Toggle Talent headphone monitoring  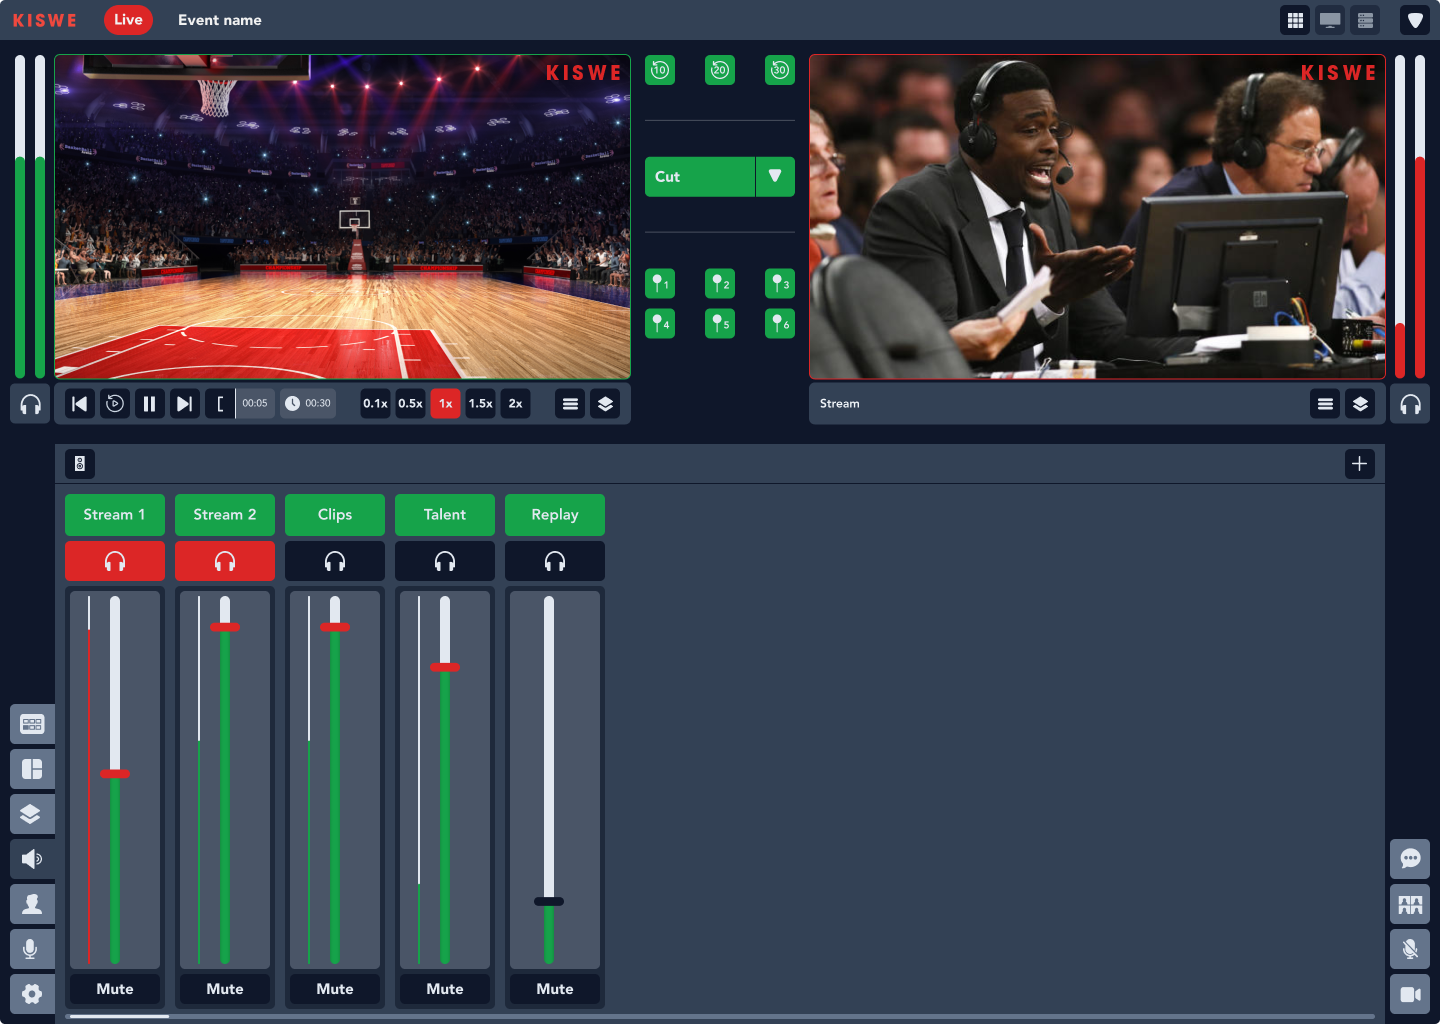click(x=445, y=561)
